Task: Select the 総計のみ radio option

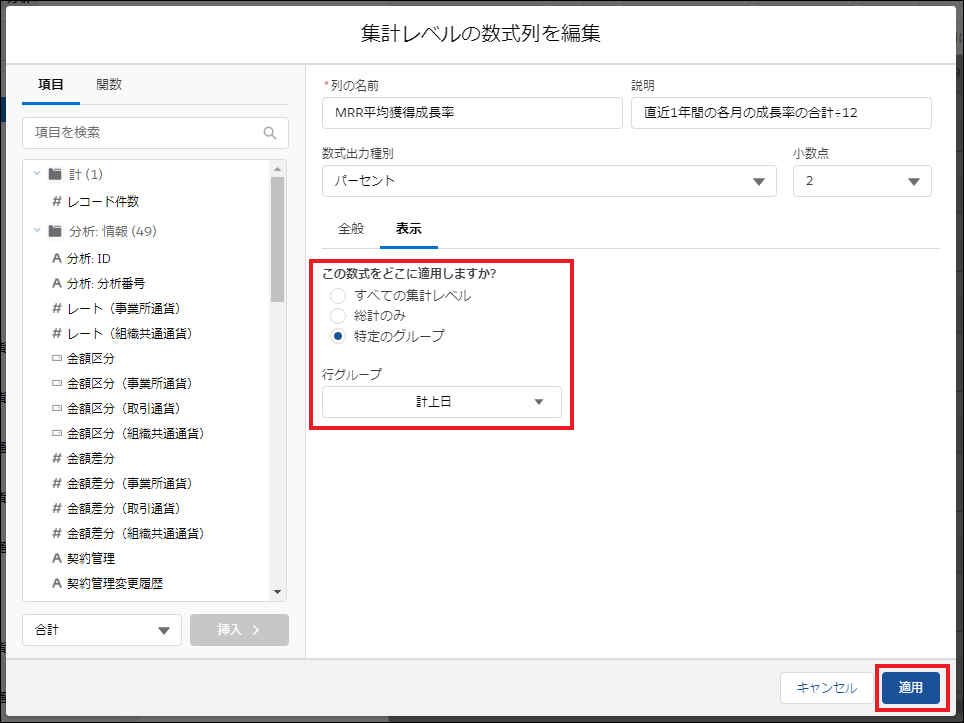Action: [x=338, y=316]
